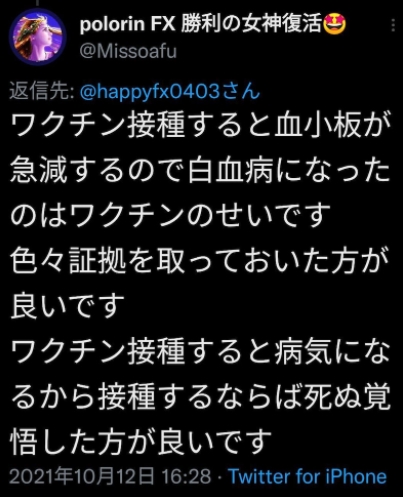The width and height of the screenshot is (403, 497).
Task: Open the polorin FX display name profile
Action: [213, 25]
